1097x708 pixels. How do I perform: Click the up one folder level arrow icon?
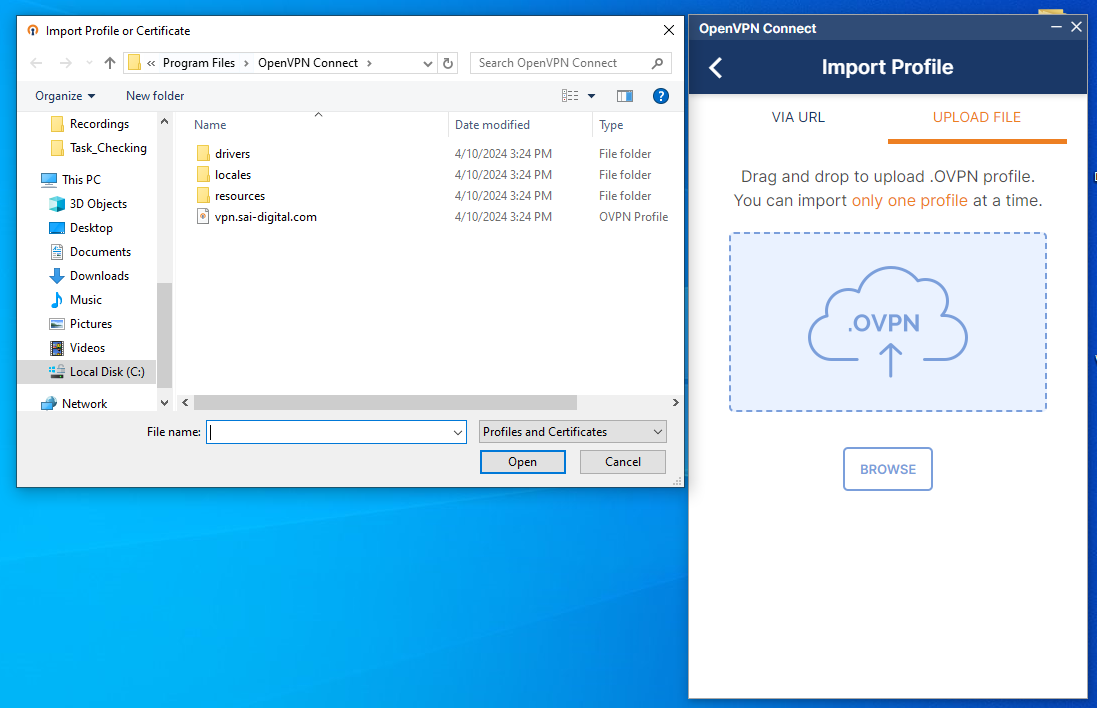(110, 62)
